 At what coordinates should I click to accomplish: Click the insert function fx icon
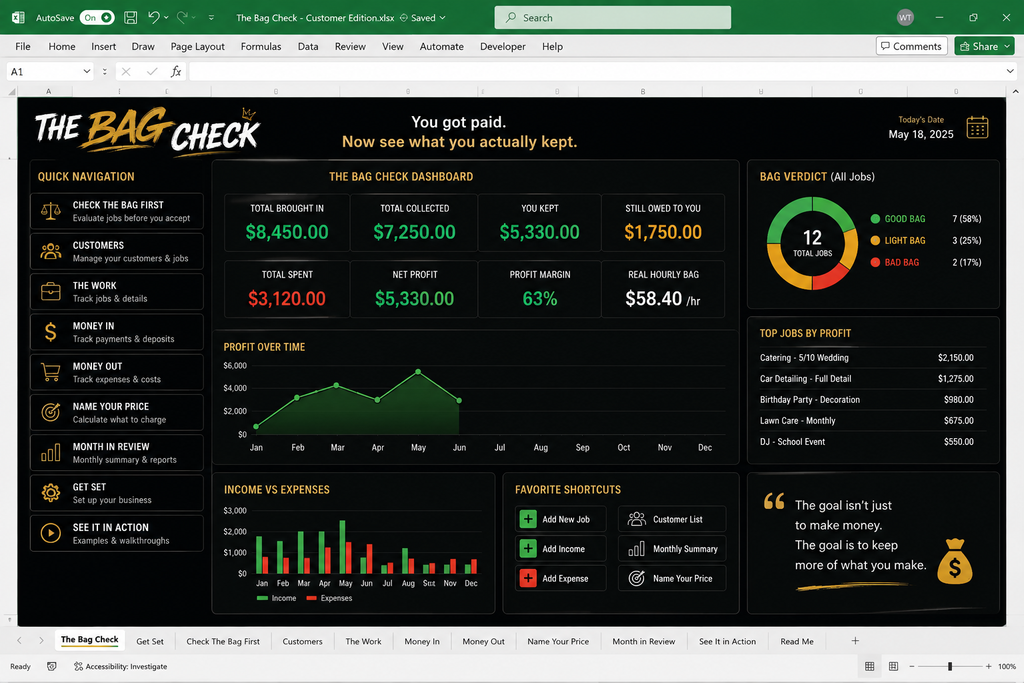(x=176, y=71)
